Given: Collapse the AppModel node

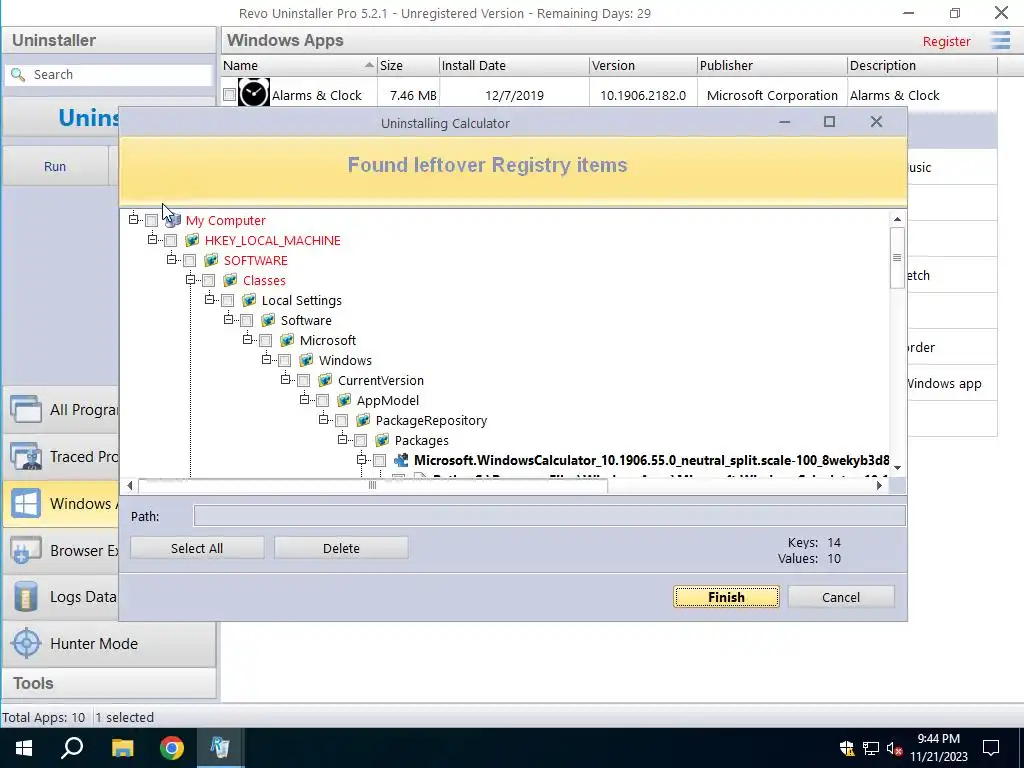Looking at the screenshot, I should click(304, 399).
